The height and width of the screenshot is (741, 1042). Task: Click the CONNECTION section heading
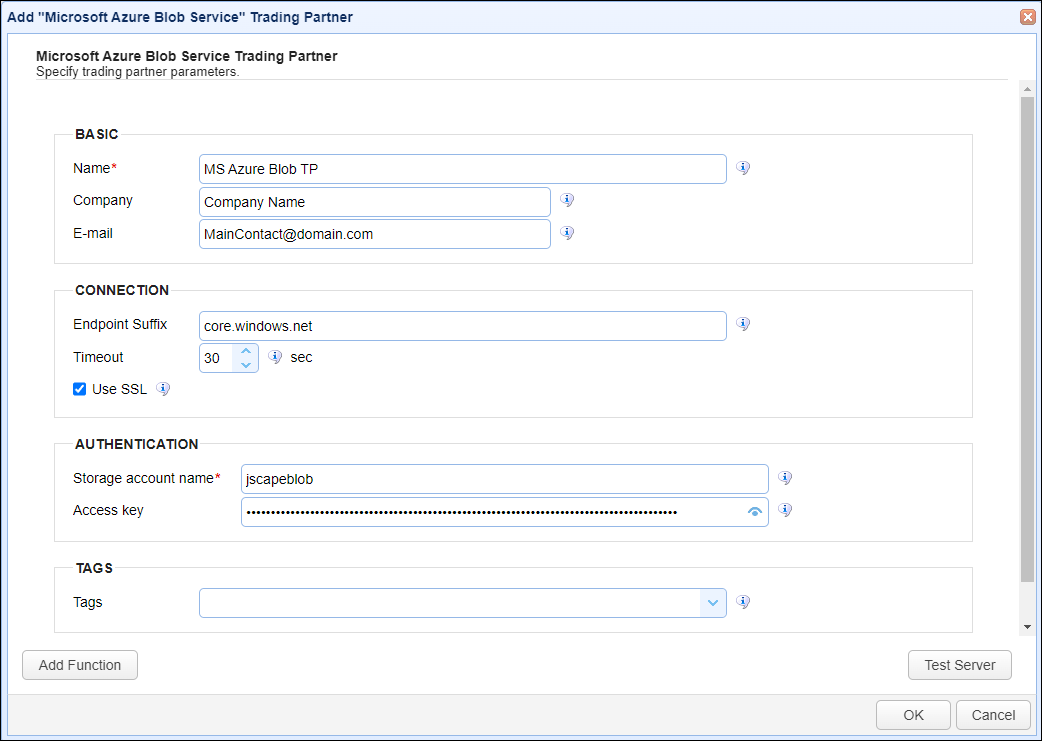(x=122, y=290)
